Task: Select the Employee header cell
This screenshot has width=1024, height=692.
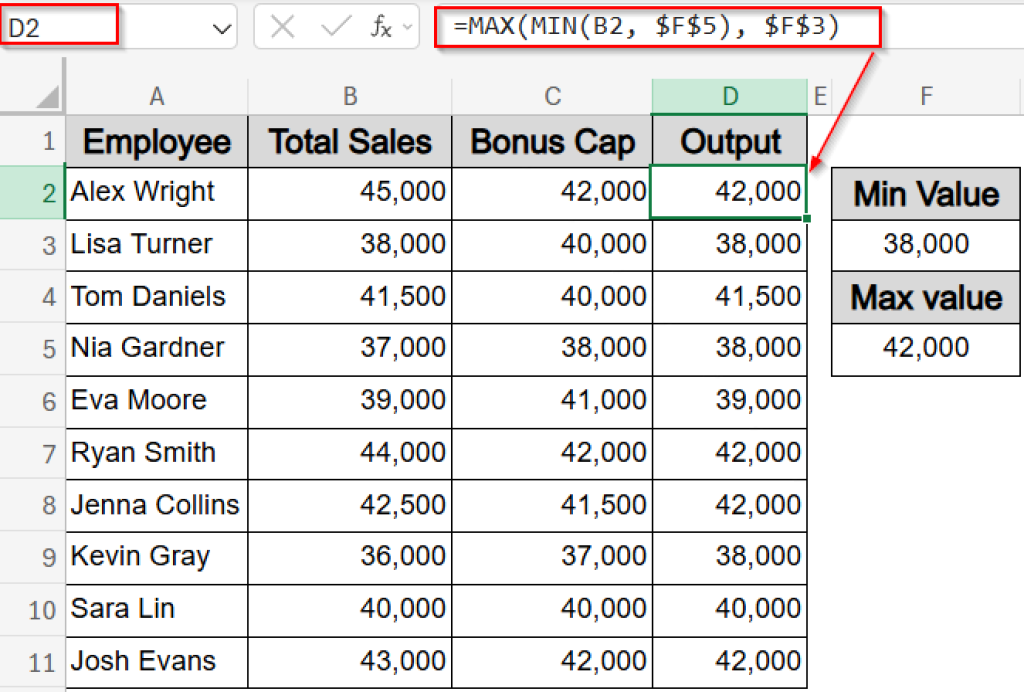Action: (156, 141)
